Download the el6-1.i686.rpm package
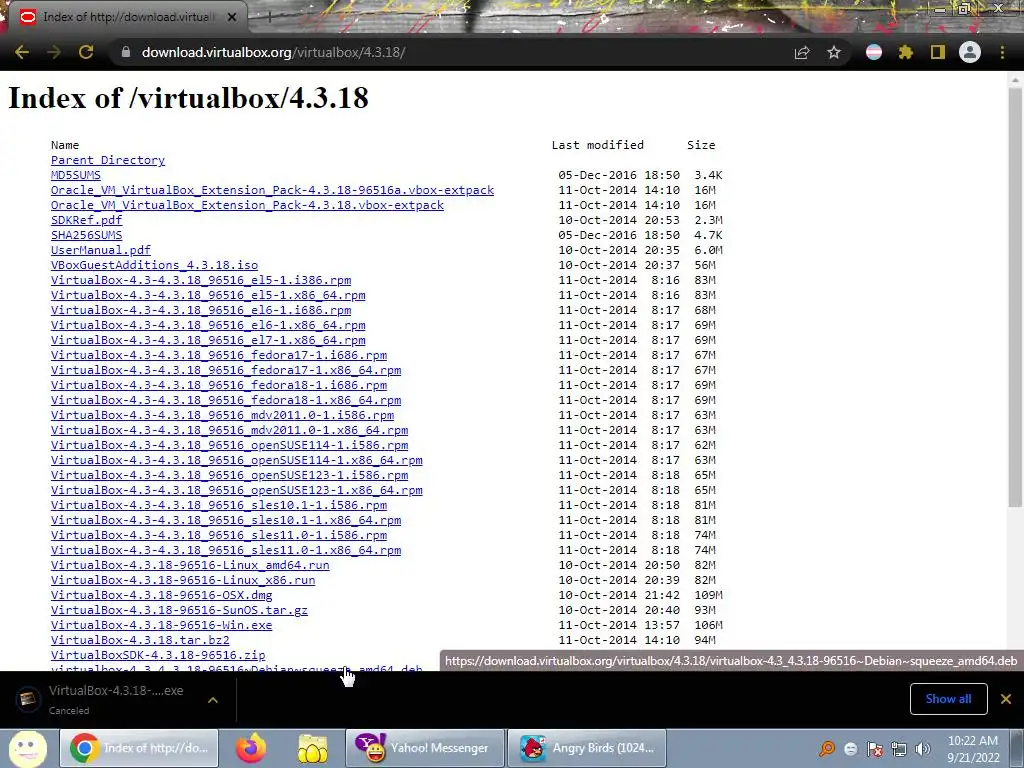The height and width of the screenshot is (768, 1024). click(201, 310)
